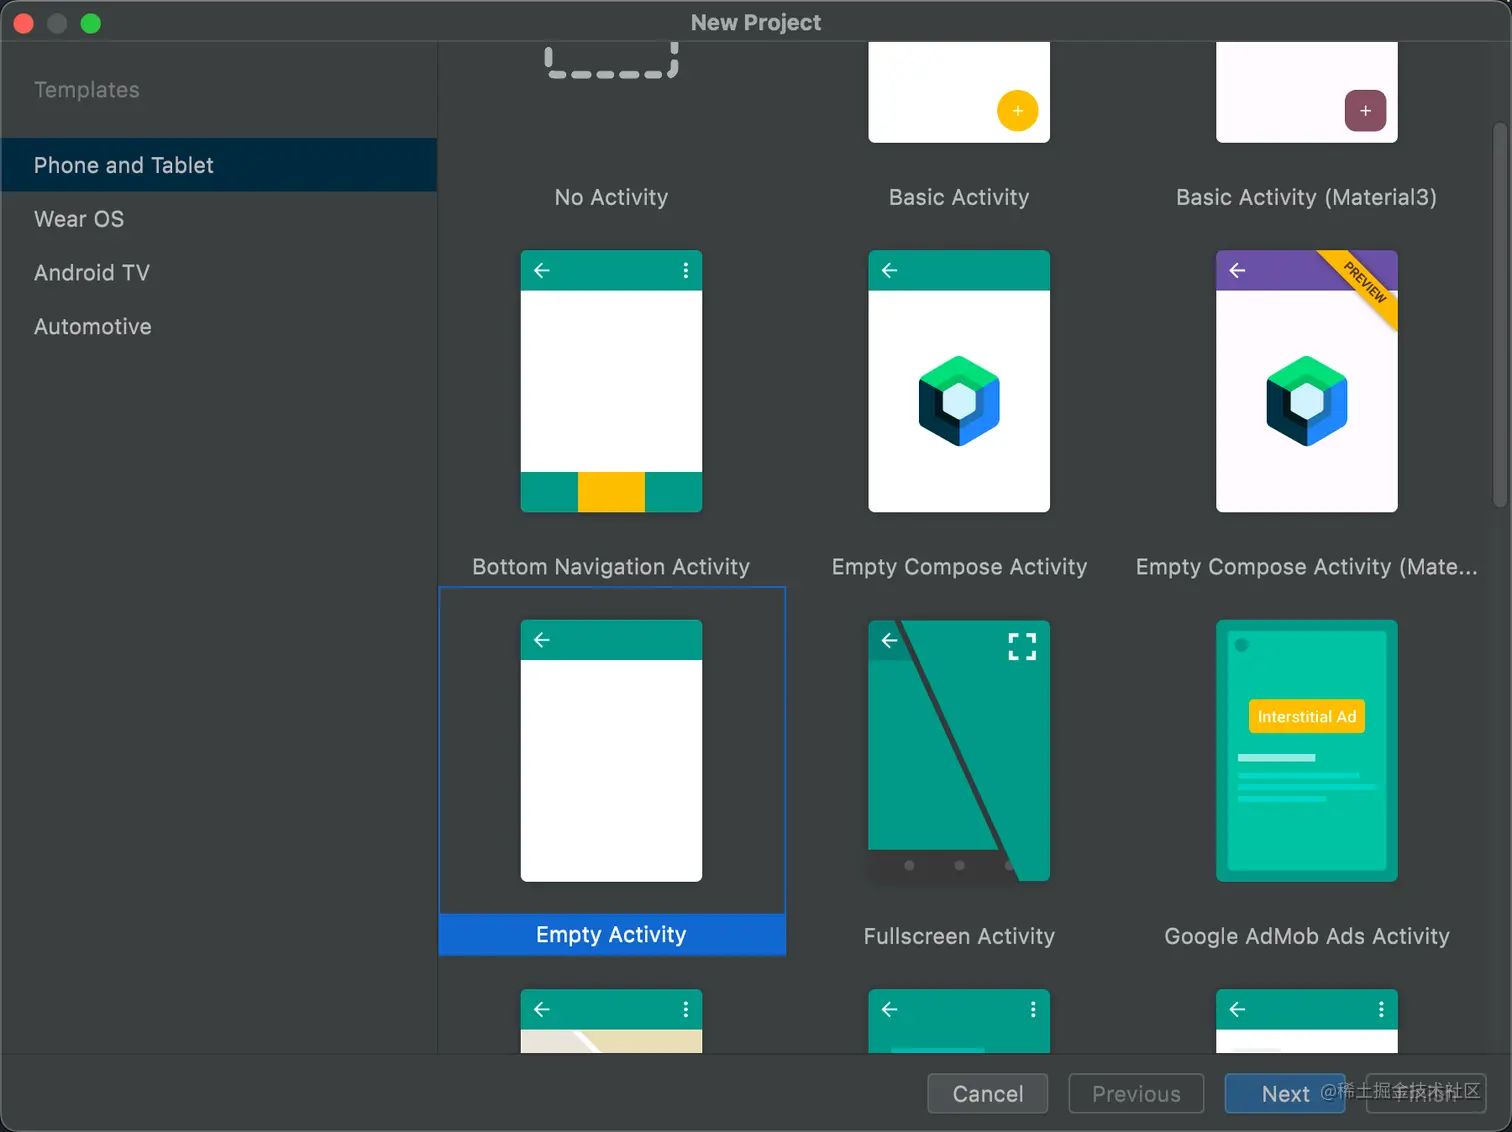Click overflow dots in bottom-row middle template
Screen dimensions: 1512x1132
point(1033,1009)
